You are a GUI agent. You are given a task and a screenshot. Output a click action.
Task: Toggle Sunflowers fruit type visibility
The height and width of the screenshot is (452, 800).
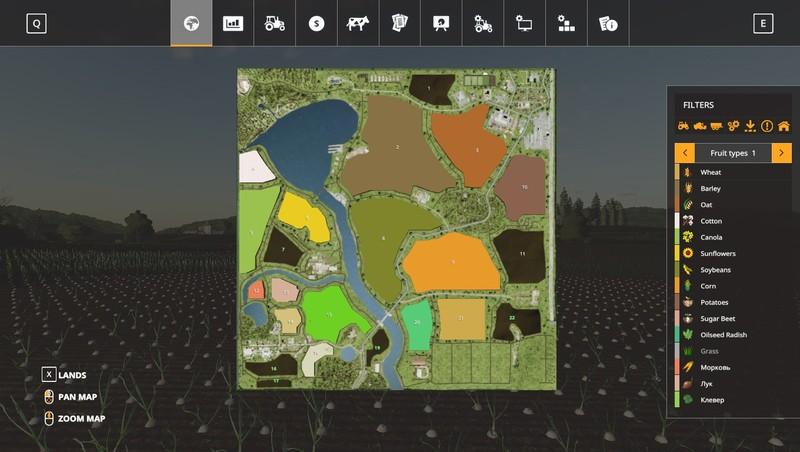coord(733,254)
